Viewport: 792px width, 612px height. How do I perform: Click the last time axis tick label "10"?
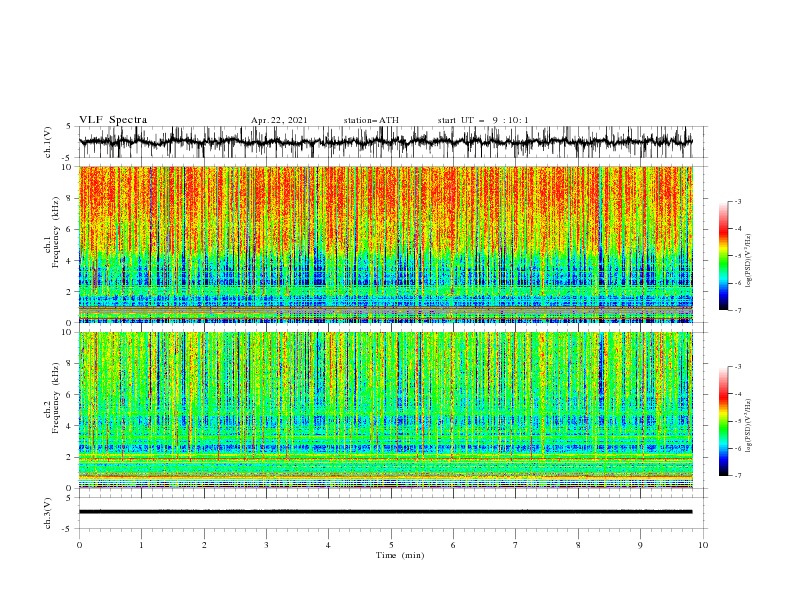click(703, 545)
